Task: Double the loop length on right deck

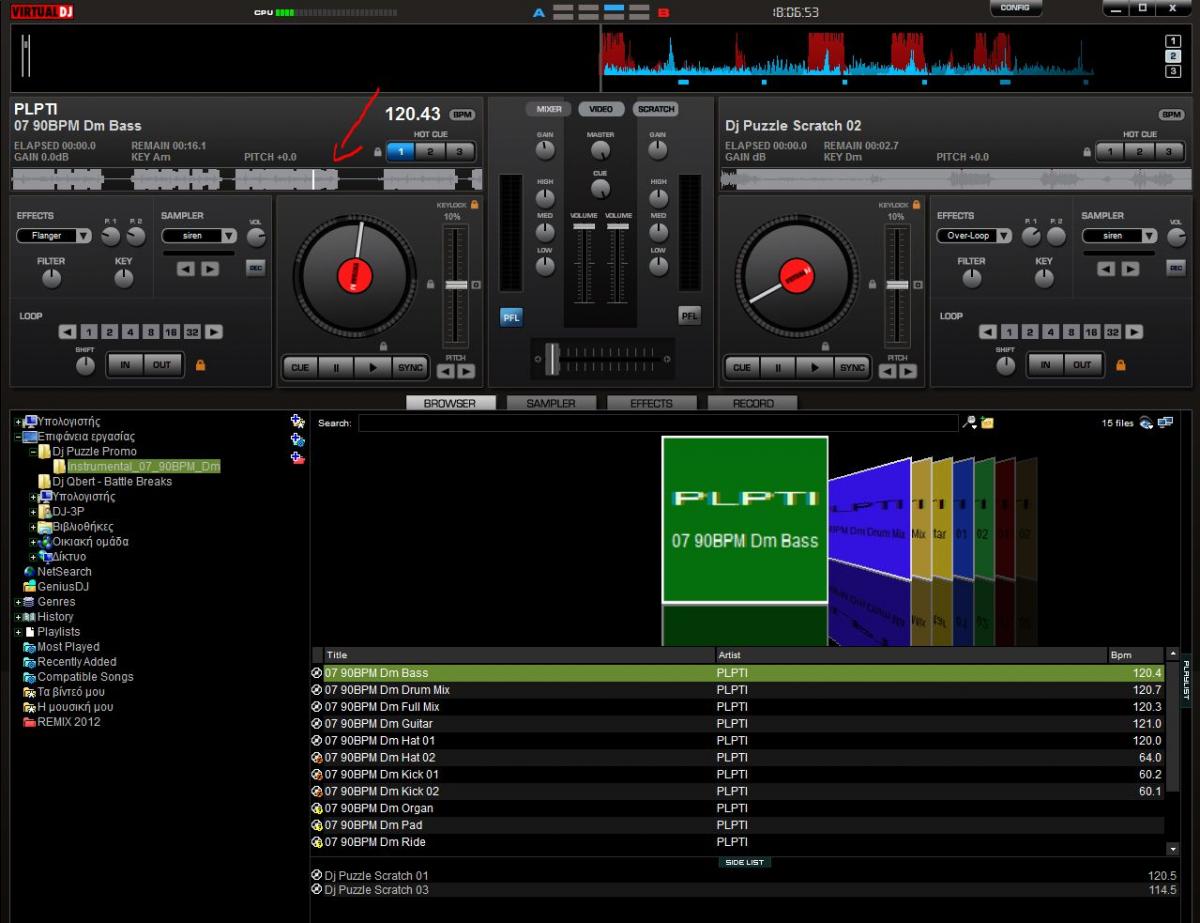Action: [1134, 332]
